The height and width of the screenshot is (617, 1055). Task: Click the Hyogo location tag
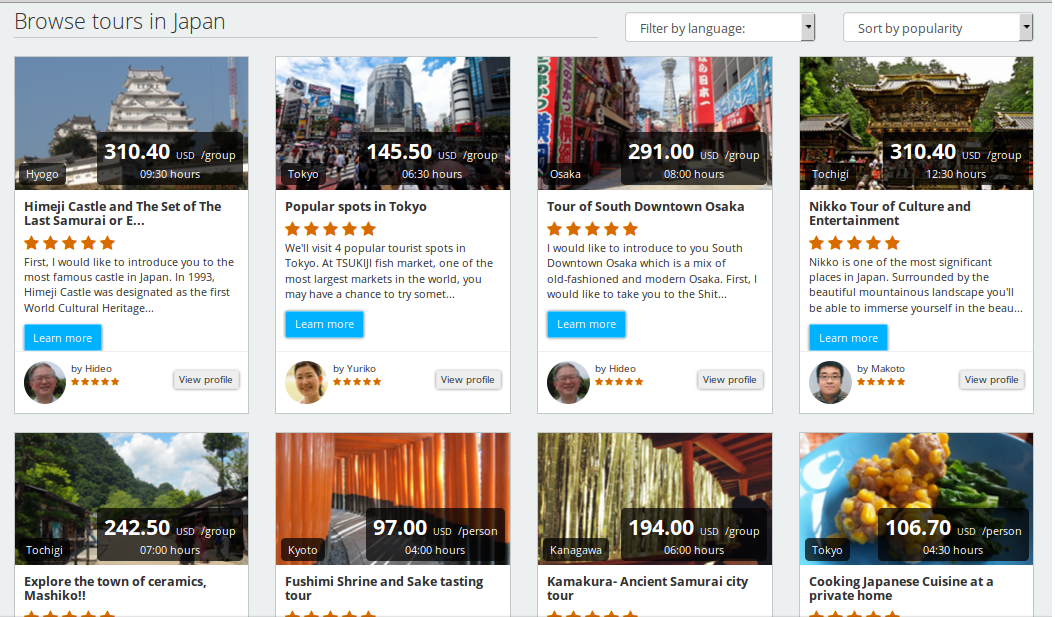(x=42, y=174)
